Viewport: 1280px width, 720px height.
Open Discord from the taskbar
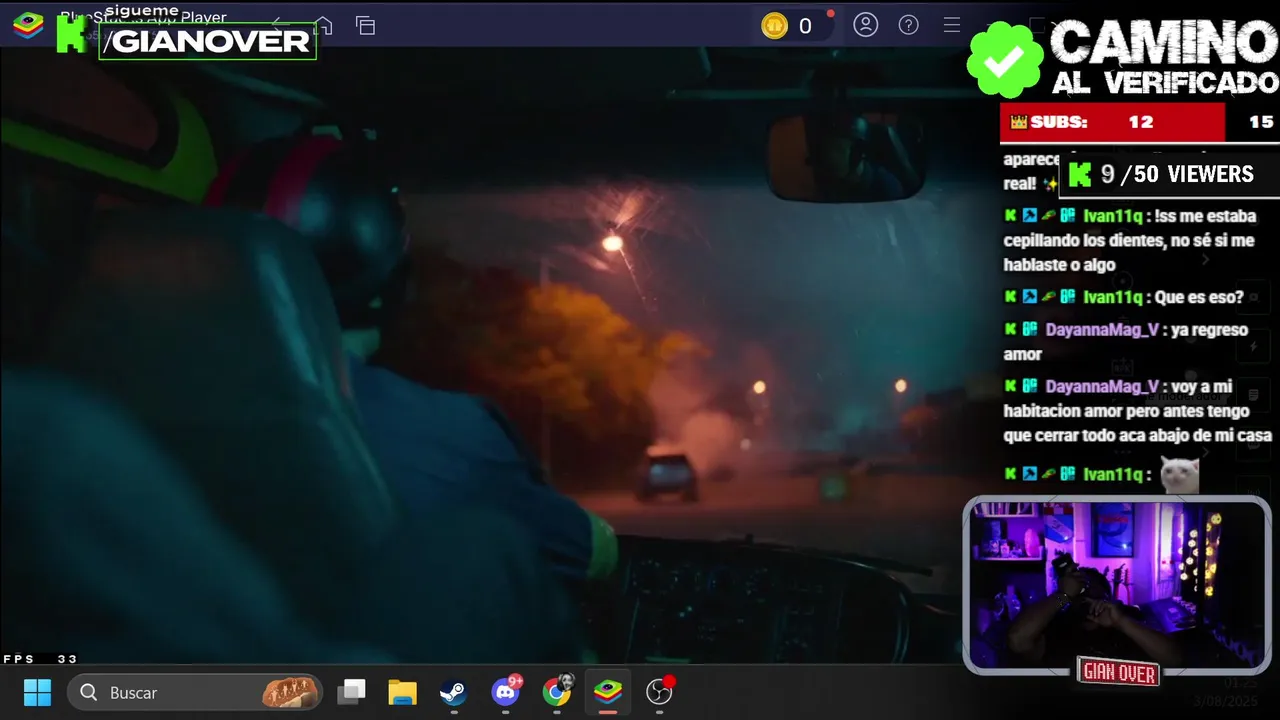506,691
